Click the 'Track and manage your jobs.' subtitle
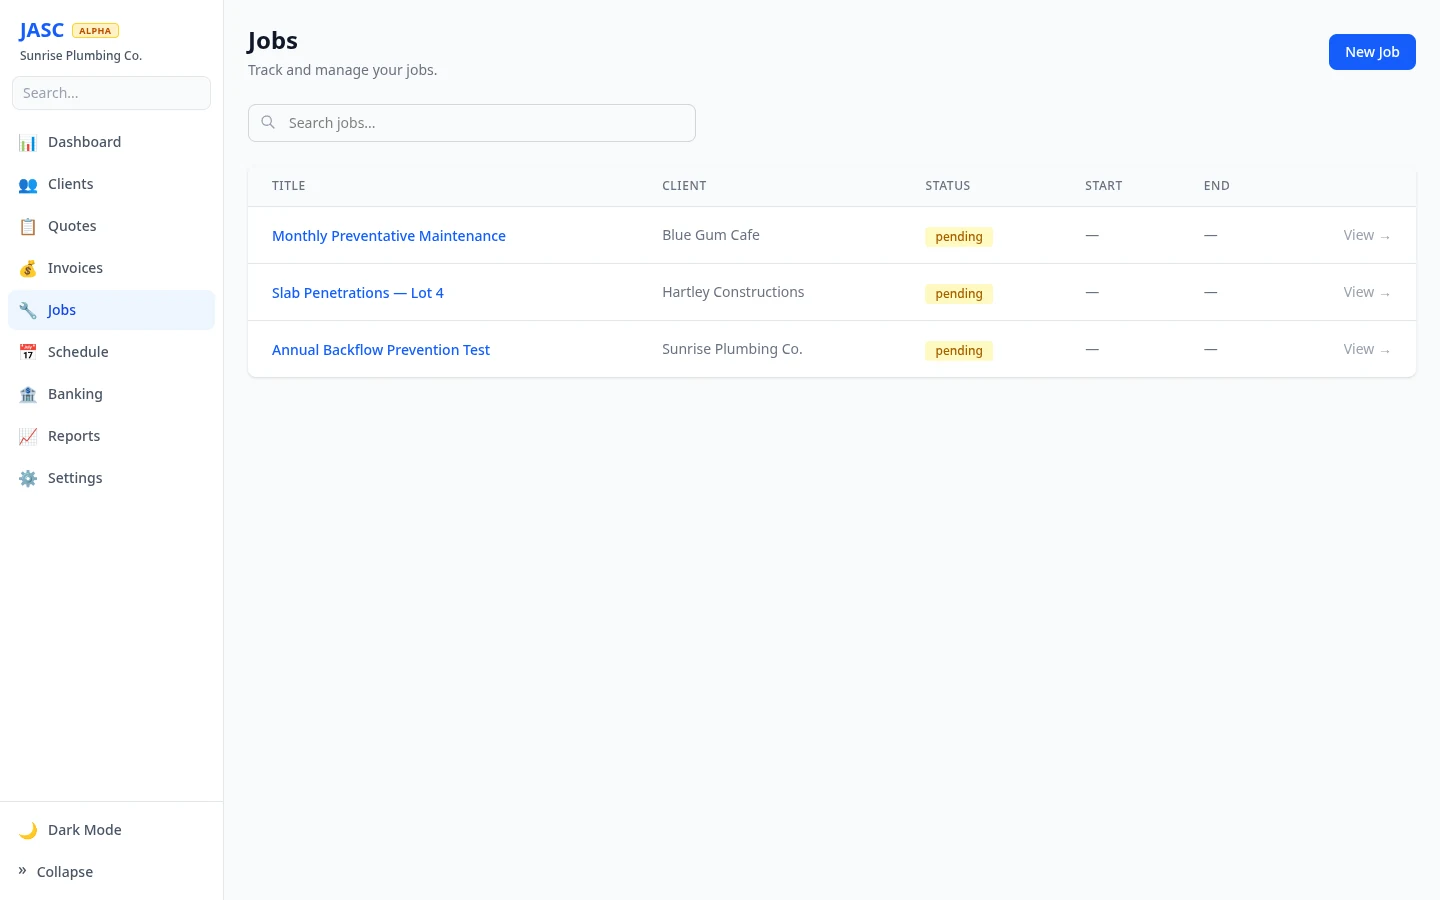 click(x=343, y=70)
